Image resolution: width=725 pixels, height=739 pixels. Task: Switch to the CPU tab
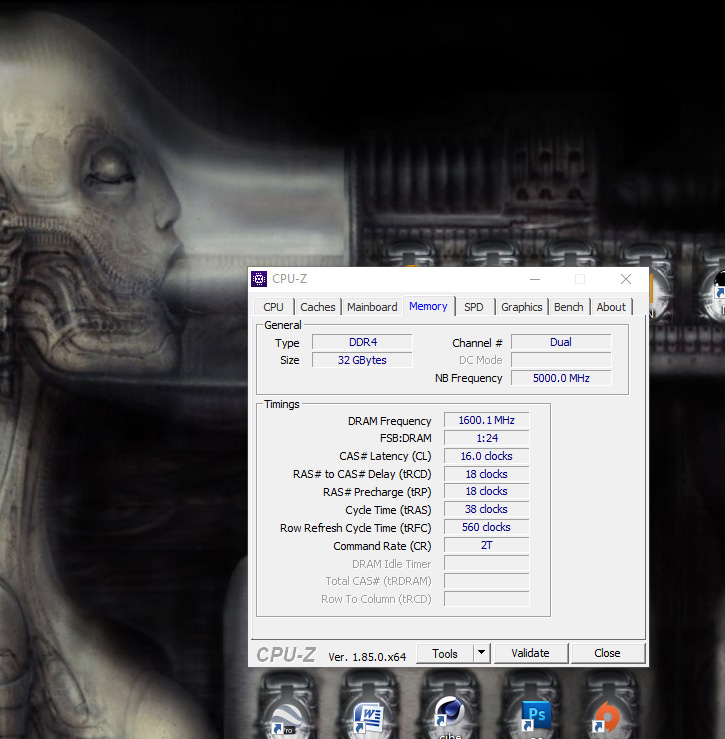273,307
